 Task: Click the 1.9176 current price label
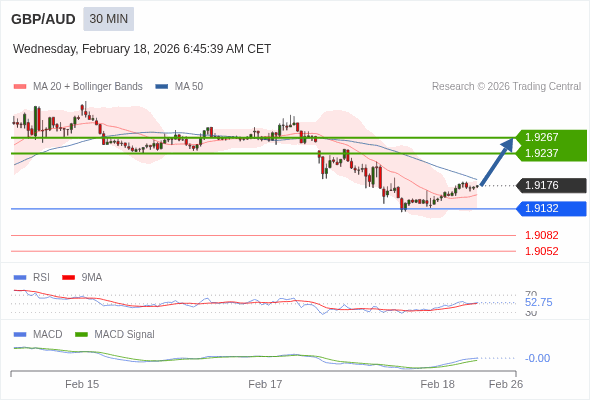[x=551, y=186]
